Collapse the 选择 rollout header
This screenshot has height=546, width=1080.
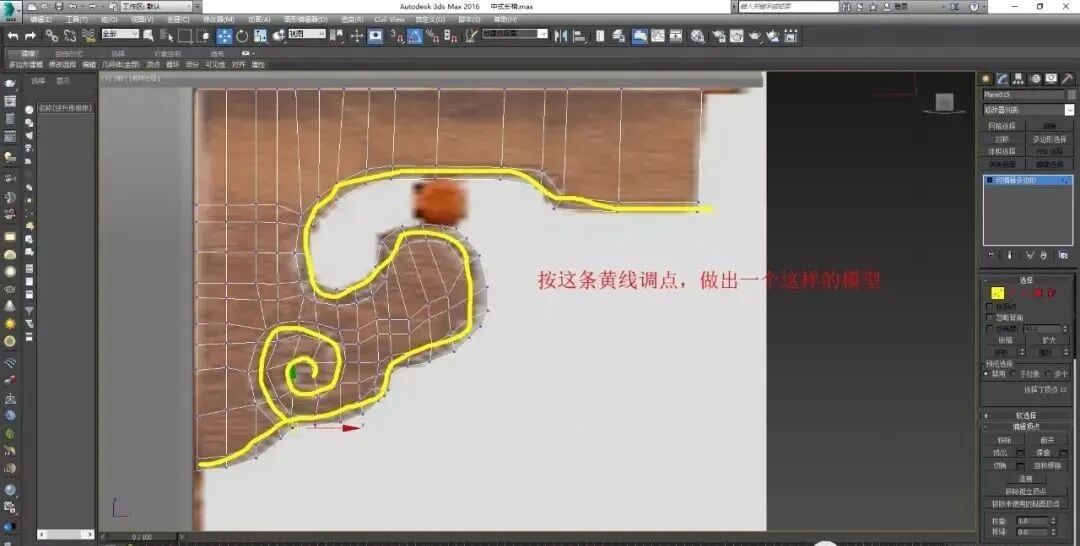pyautogui.click(x=1026, y=280)
